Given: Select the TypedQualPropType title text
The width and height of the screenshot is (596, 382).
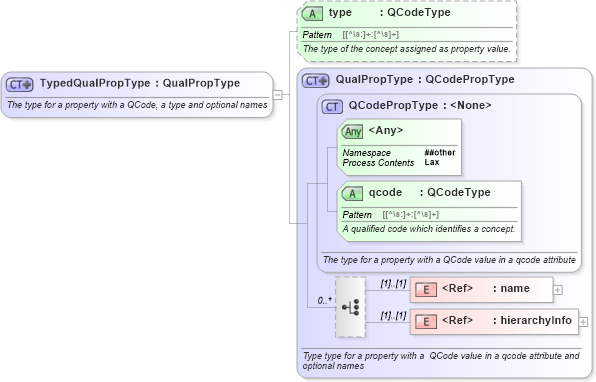Looking at the screenshot, I should point(140,83).
